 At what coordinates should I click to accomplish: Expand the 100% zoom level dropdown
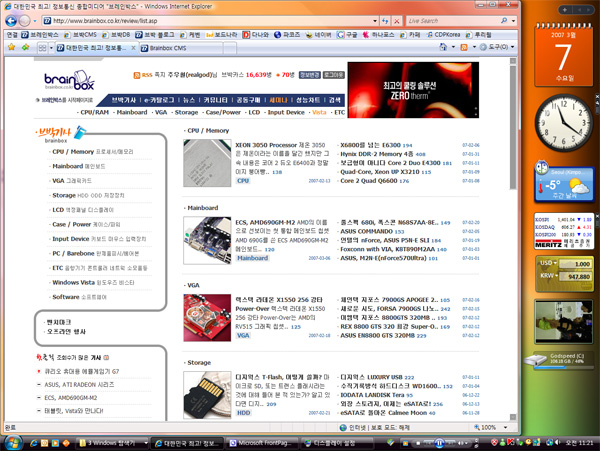[x=505, y=427]
